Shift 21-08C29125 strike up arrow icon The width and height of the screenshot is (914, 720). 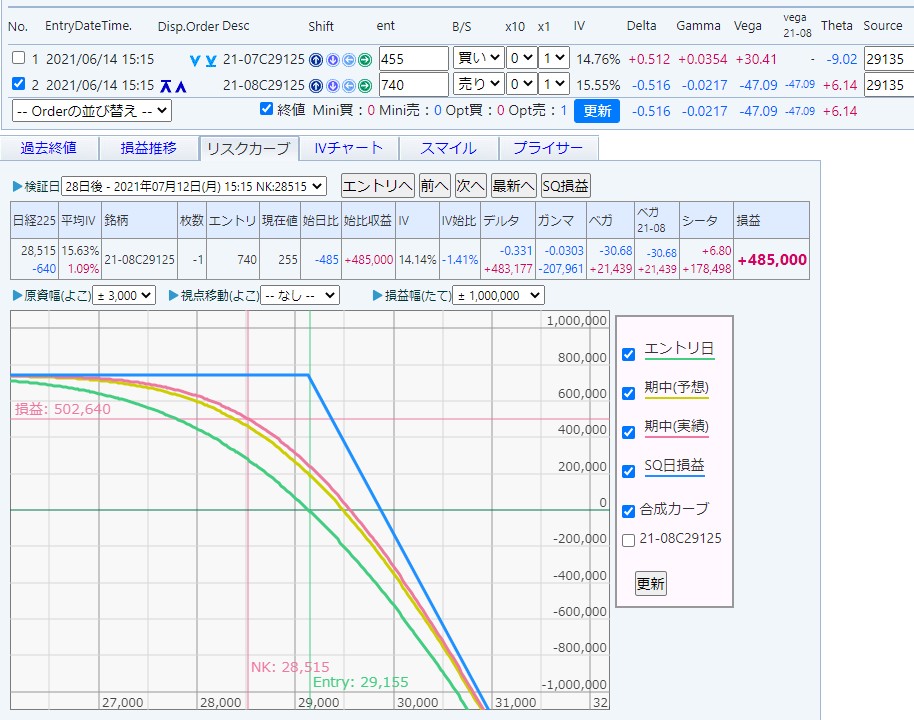click(316, 86)
